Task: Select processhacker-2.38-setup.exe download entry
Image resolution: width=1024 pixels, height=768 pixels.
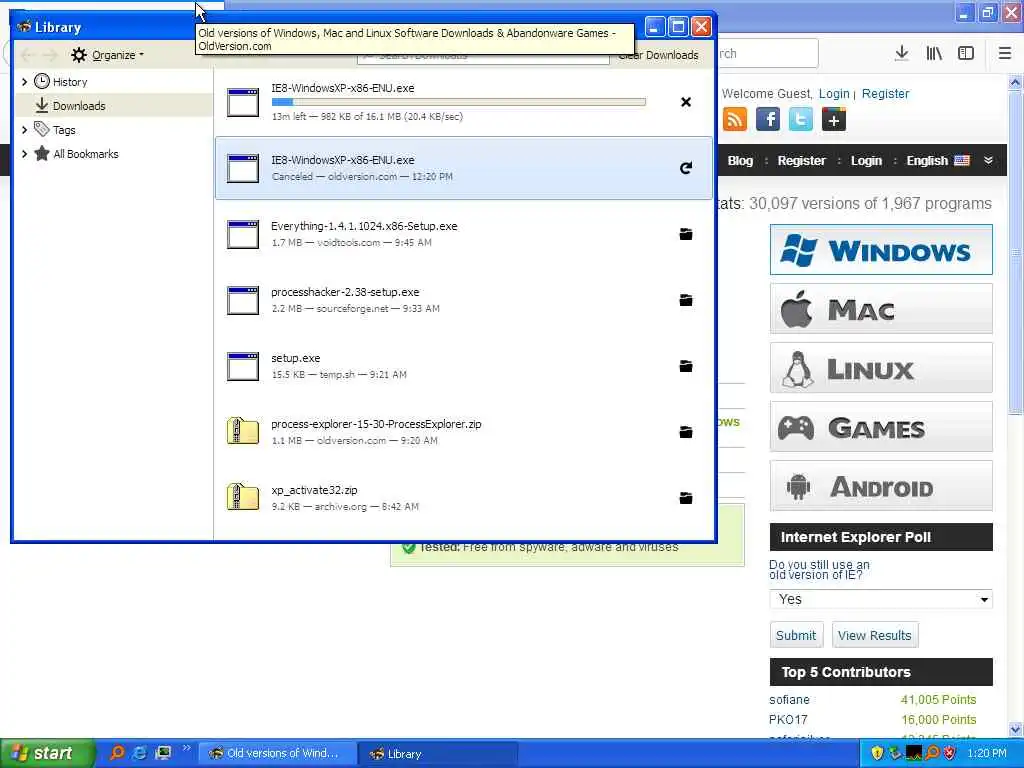Action: point(464,300)
